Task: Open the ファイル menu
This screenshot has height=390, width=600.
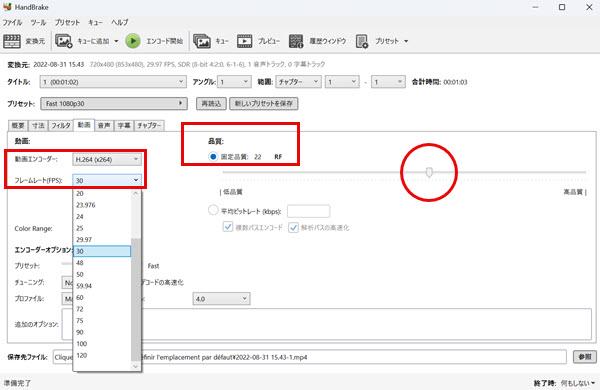Action: (12, 22)
